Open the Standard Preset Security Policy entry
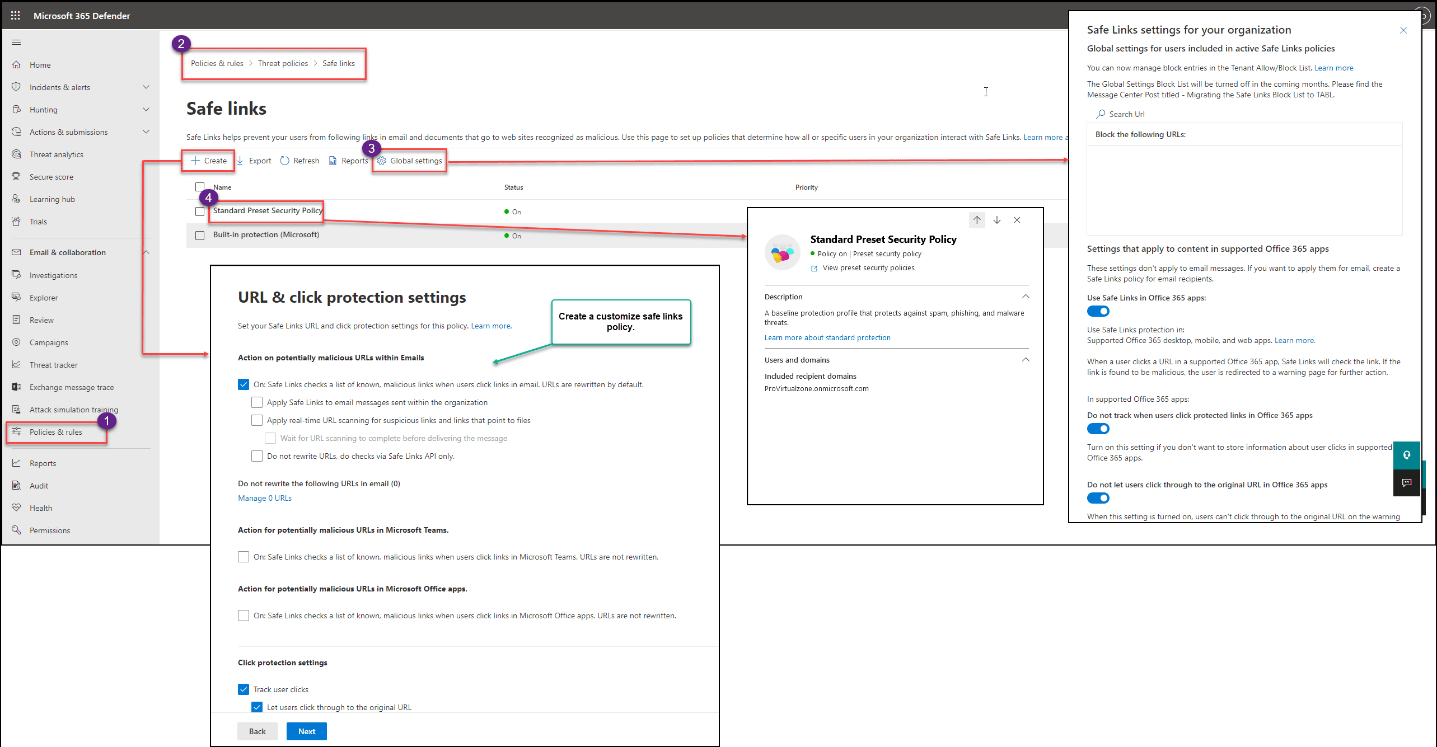The height and width of the screenshot is (747, 1437). tap(268, 211)
